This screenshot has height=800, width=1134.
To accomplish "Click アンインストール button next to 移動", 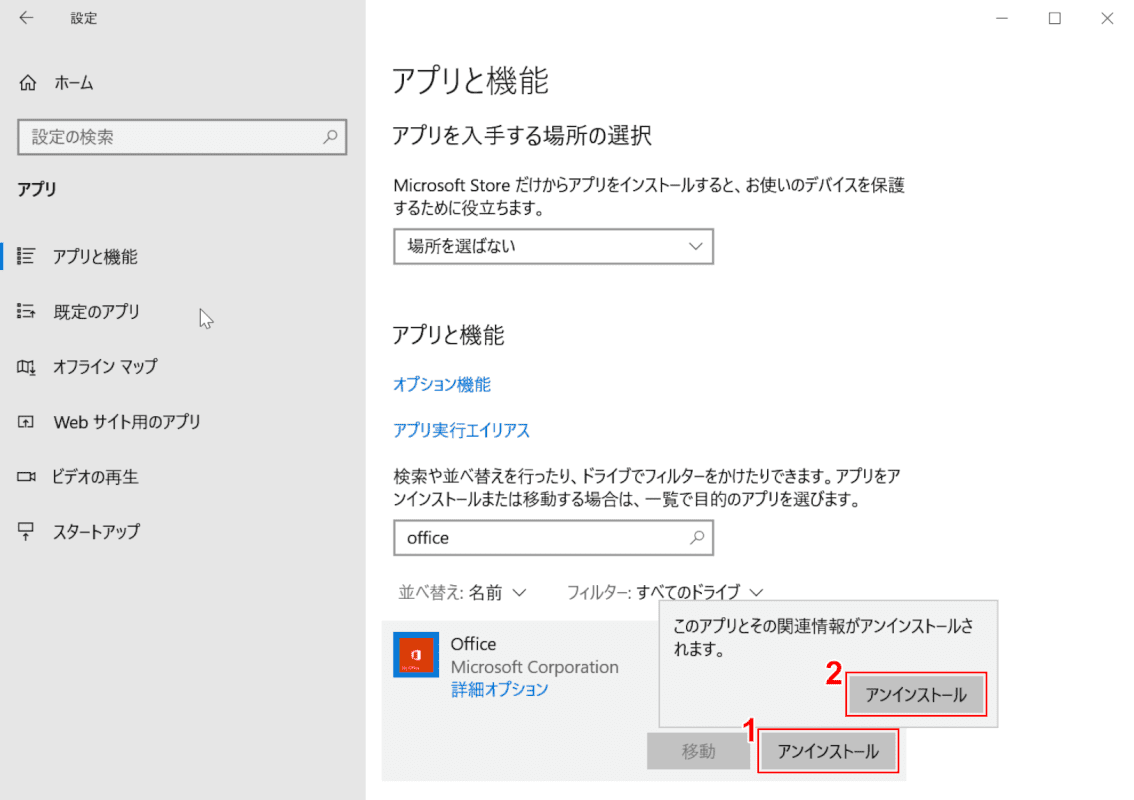I will (828, 752).
